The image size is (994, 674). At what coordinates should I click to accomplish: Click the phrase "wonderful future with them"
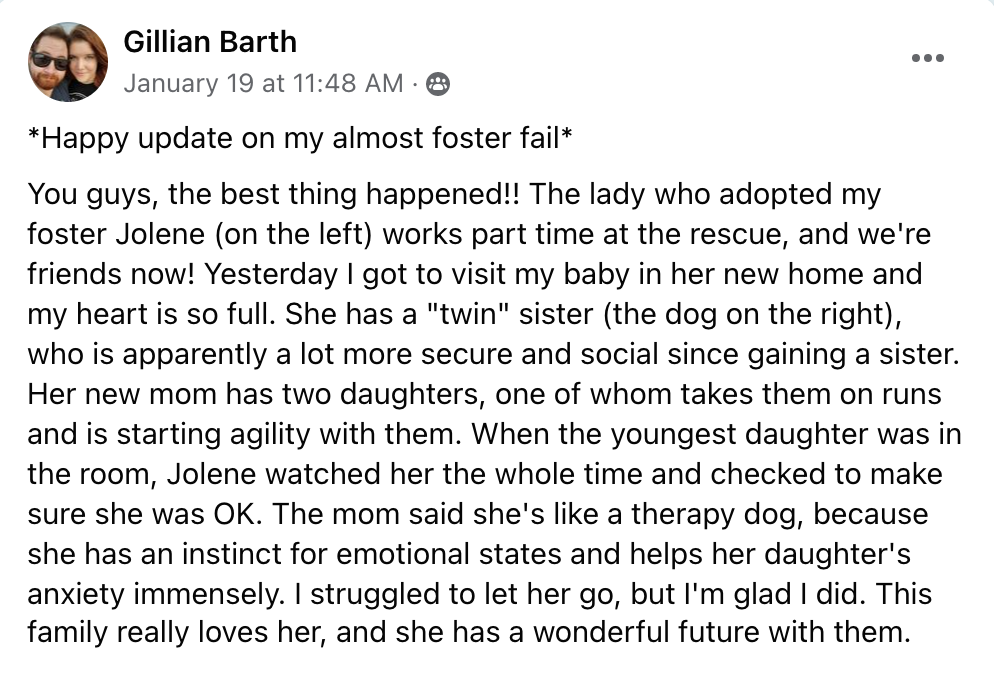click(721, 632)
